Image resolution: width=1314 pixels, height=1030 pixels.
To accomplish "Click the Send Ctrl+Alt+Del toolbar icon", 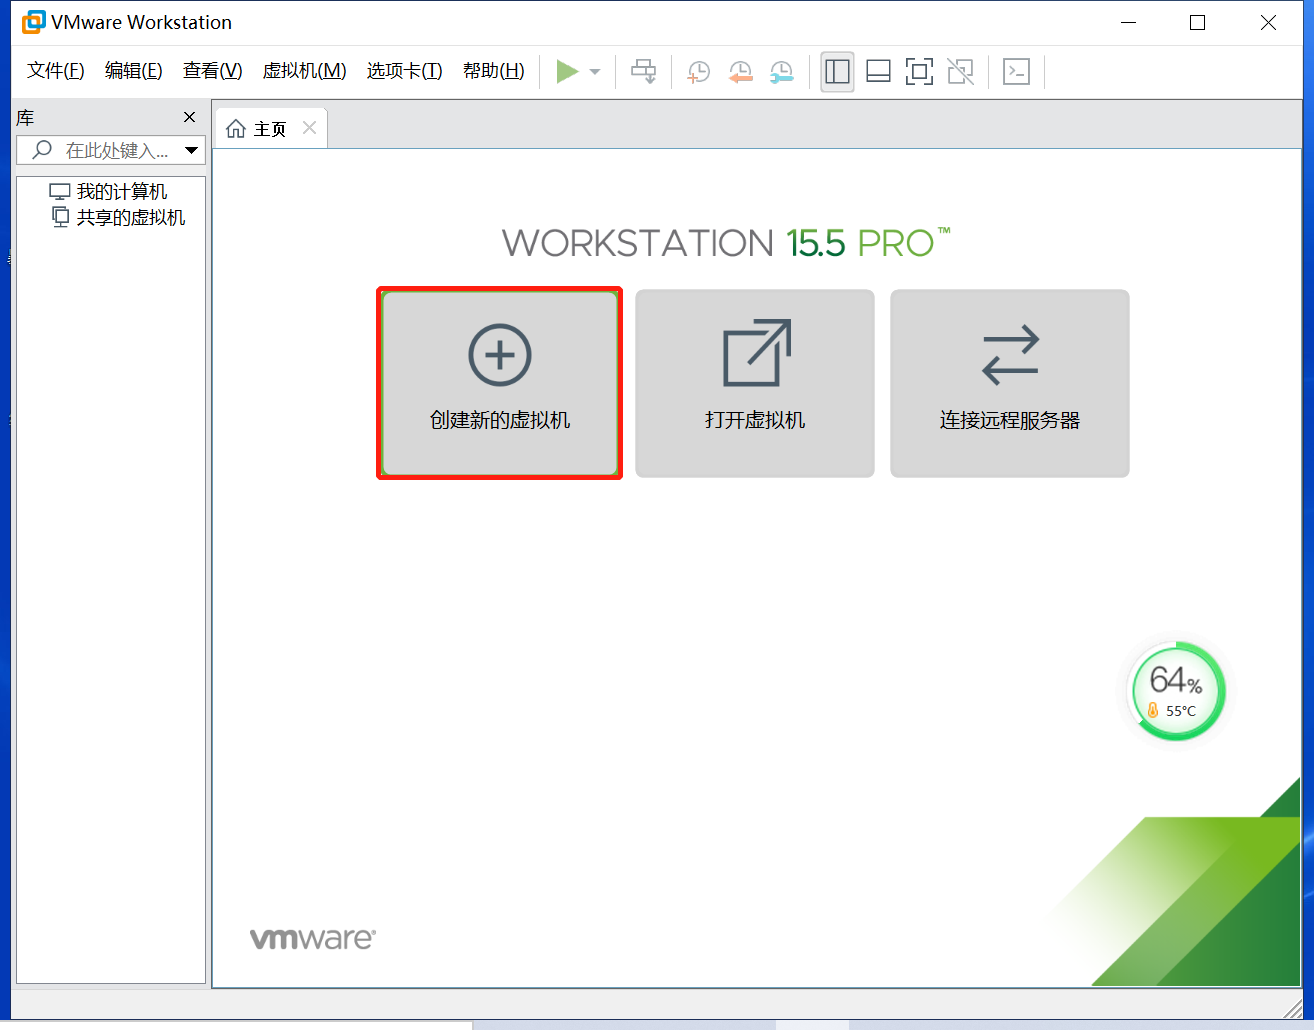I will (644, 72).
